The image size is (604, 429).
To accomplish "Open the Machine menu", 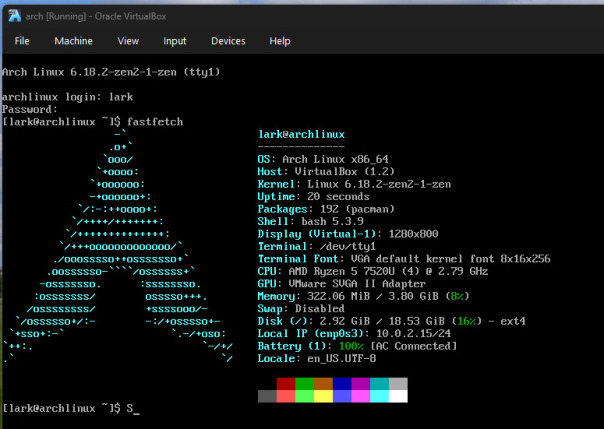I will [73, 41].
